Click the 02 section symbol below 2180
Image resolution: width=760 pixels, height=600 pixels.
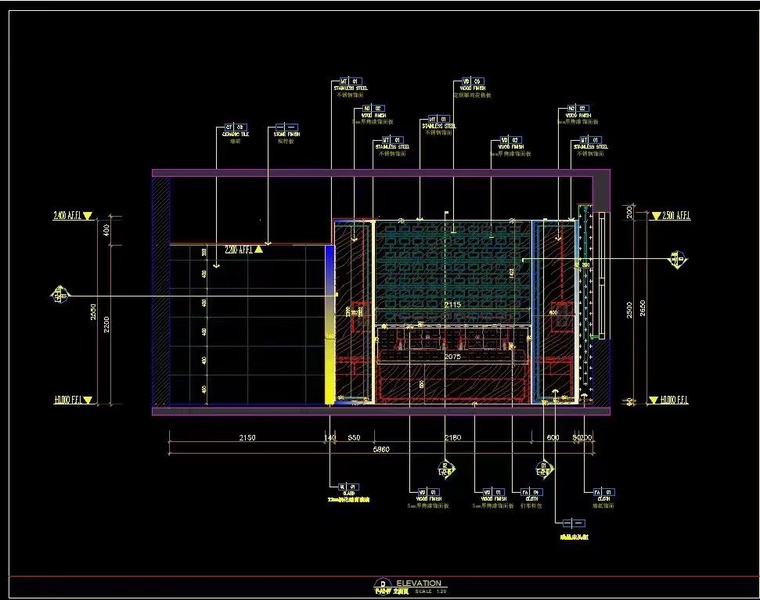[446, 469]
